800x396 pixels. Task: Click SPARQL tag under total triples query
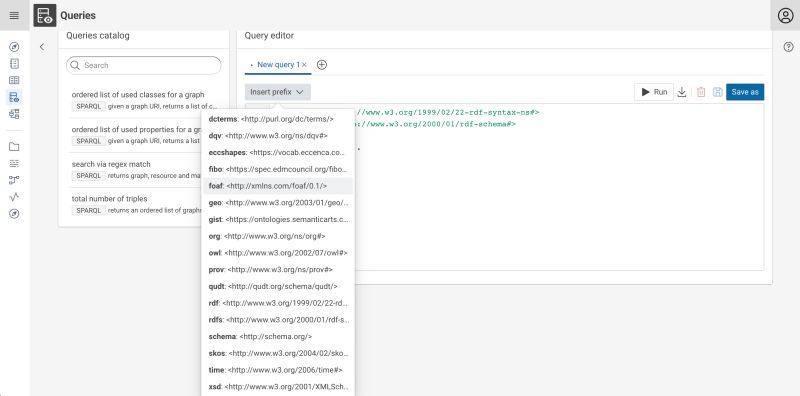tap(89, 210)
